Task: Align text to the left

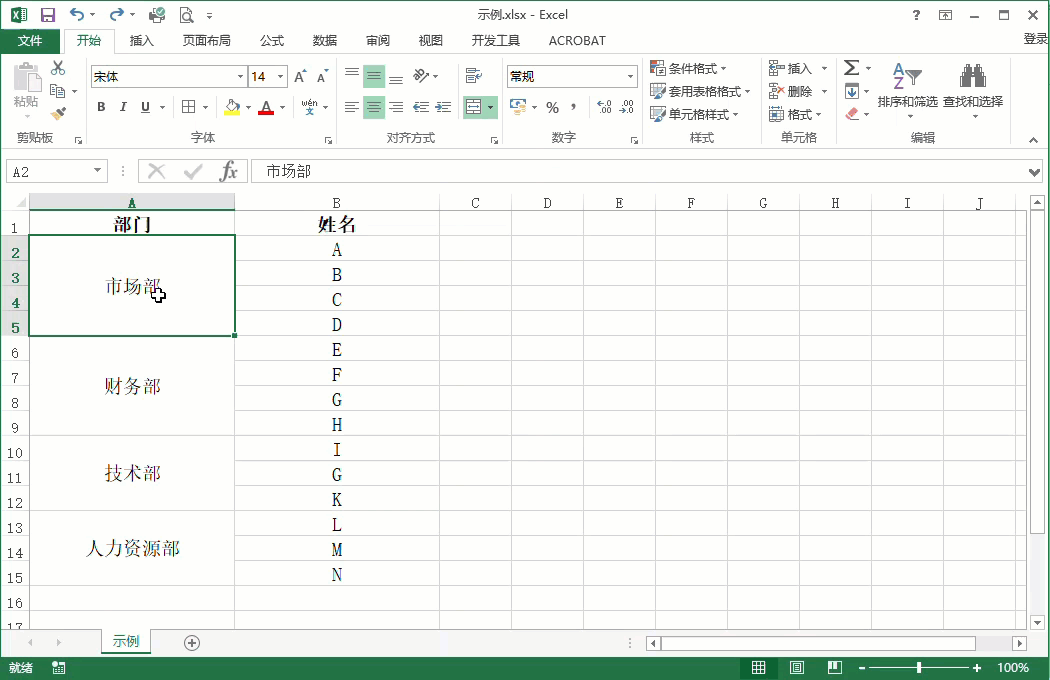Action: tap(352, 107)
